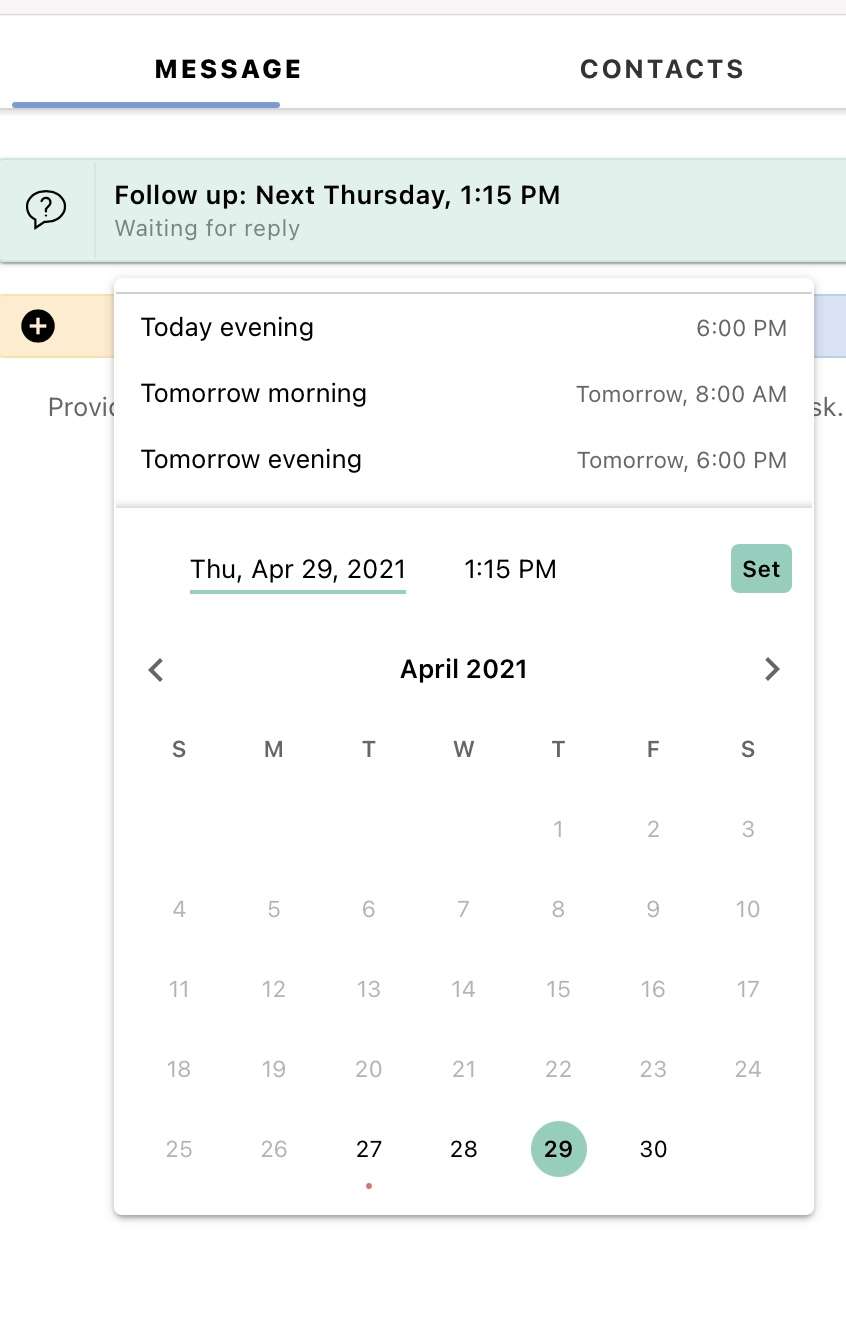The height and width of the screenshot is (1330, 846).
Task: Click the Set button
Action: coord(761,569)
